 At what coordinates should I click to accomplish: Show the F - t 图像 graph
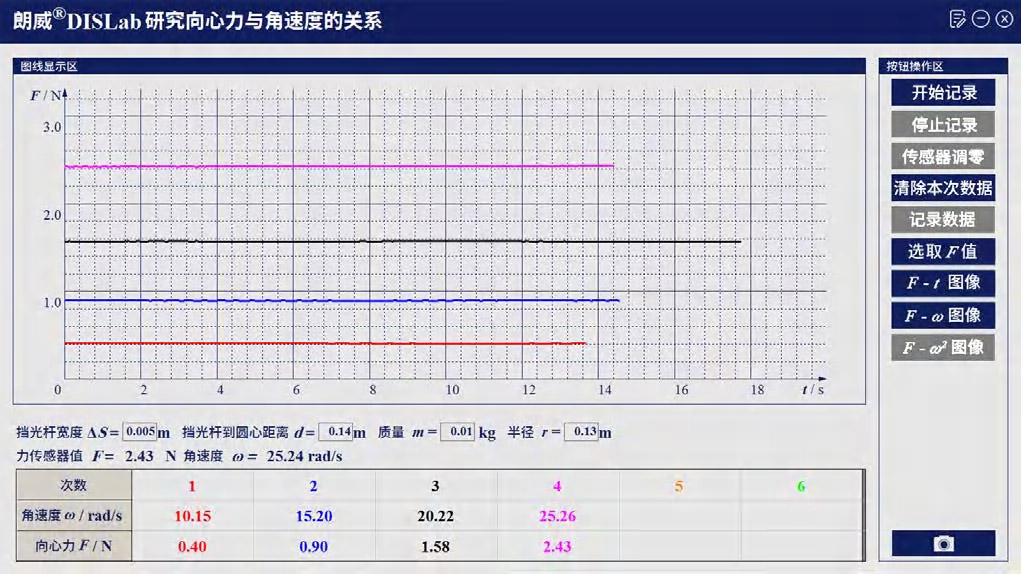click(x=943, y=283)
